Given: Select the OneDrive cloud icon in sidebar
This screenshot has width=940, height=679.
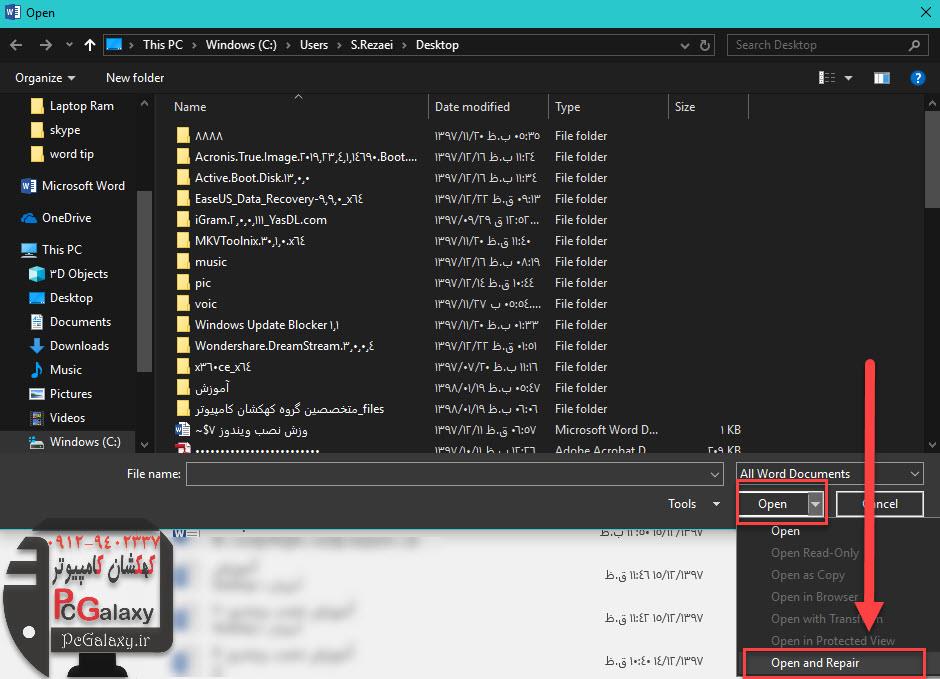Looking at the screenshot, I should coord(29,218).
